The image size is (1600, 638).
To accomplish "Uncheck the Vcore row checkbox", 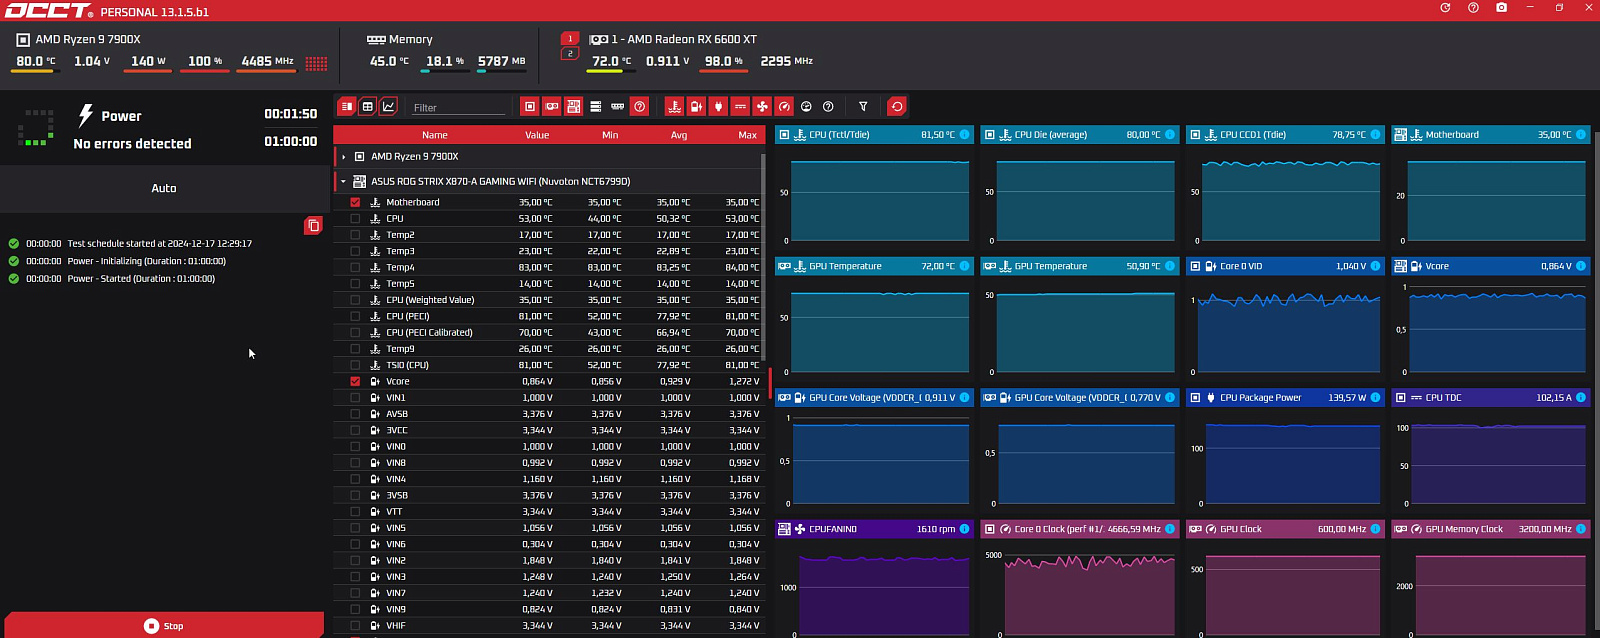I will click(x=355, y=381).
